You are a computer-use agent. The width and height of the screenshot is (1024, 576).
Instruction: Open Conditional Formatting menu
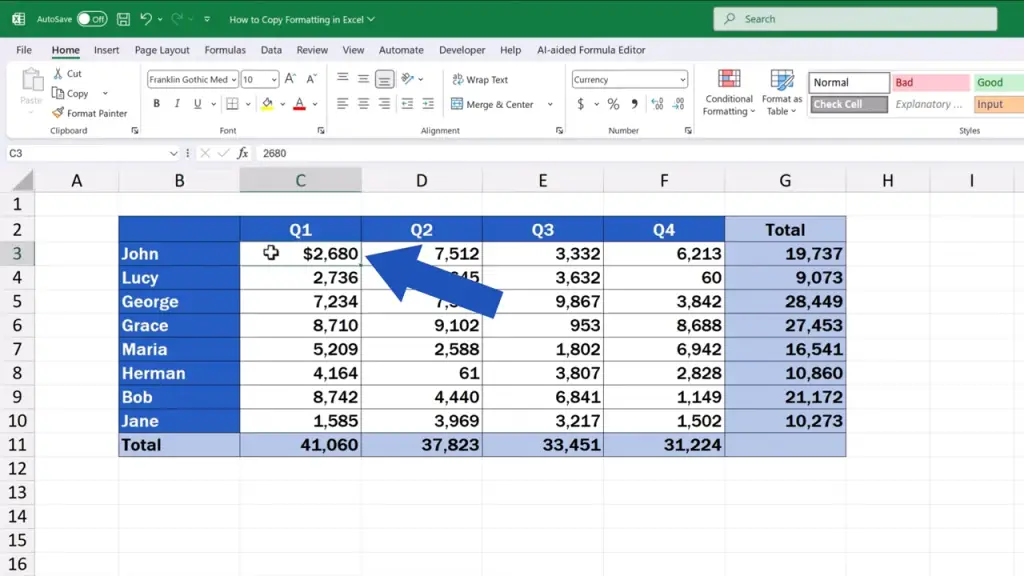point(728,93)
